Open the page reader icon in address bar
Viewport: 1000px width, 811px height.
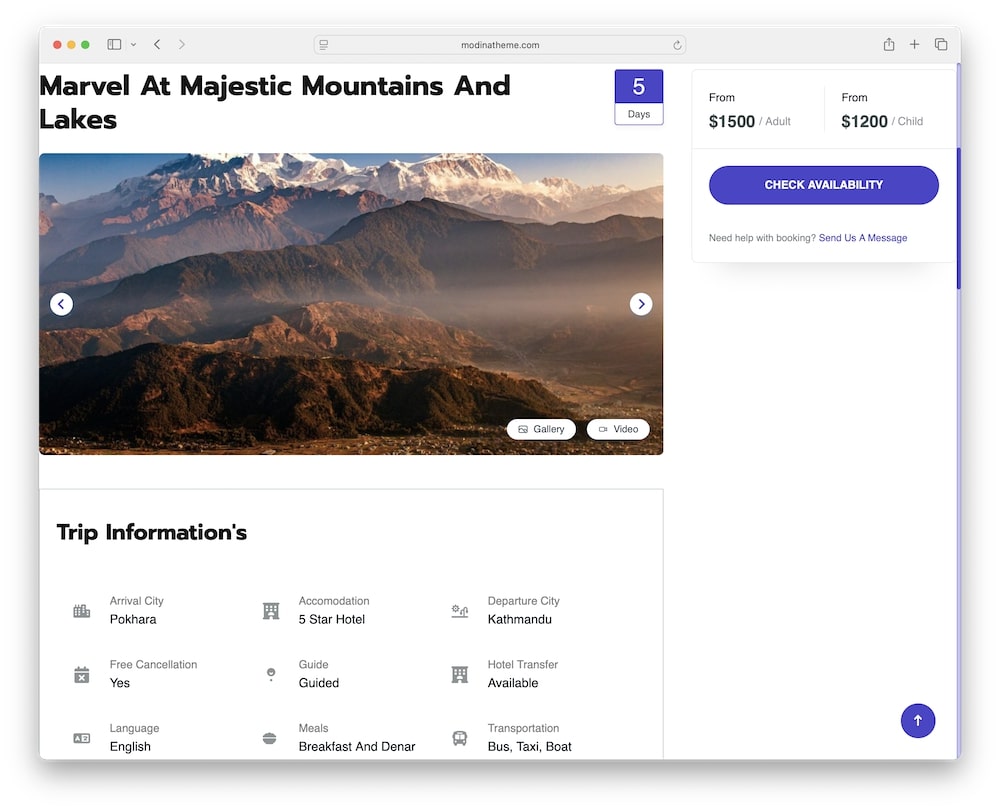coord(324,45)
